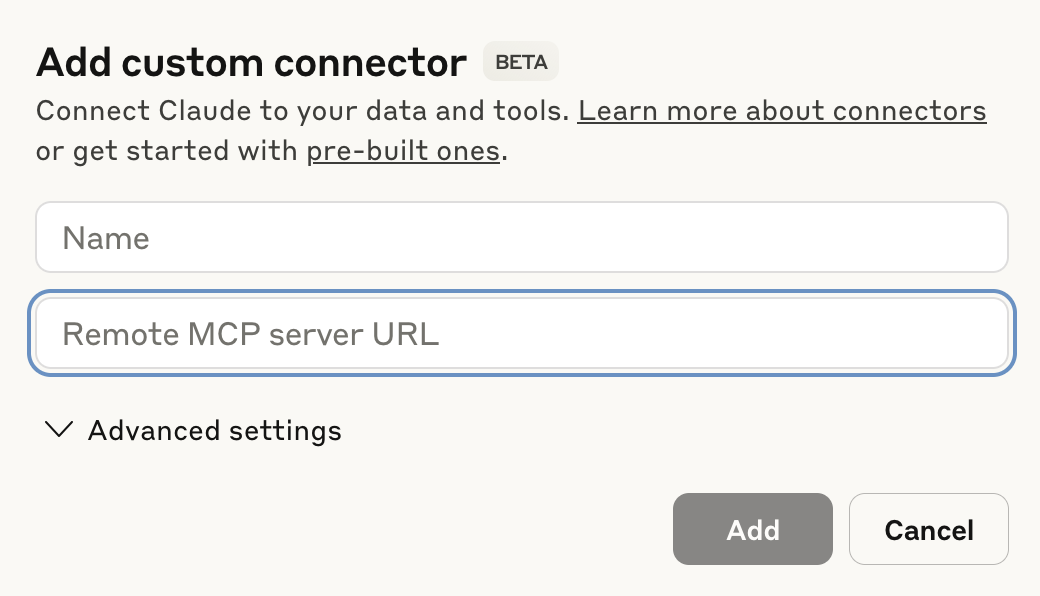The height and width of the screenshot is (596, 1040).
Task: Cancel the custom connector dialog
Action: click(x=928, y=529)
